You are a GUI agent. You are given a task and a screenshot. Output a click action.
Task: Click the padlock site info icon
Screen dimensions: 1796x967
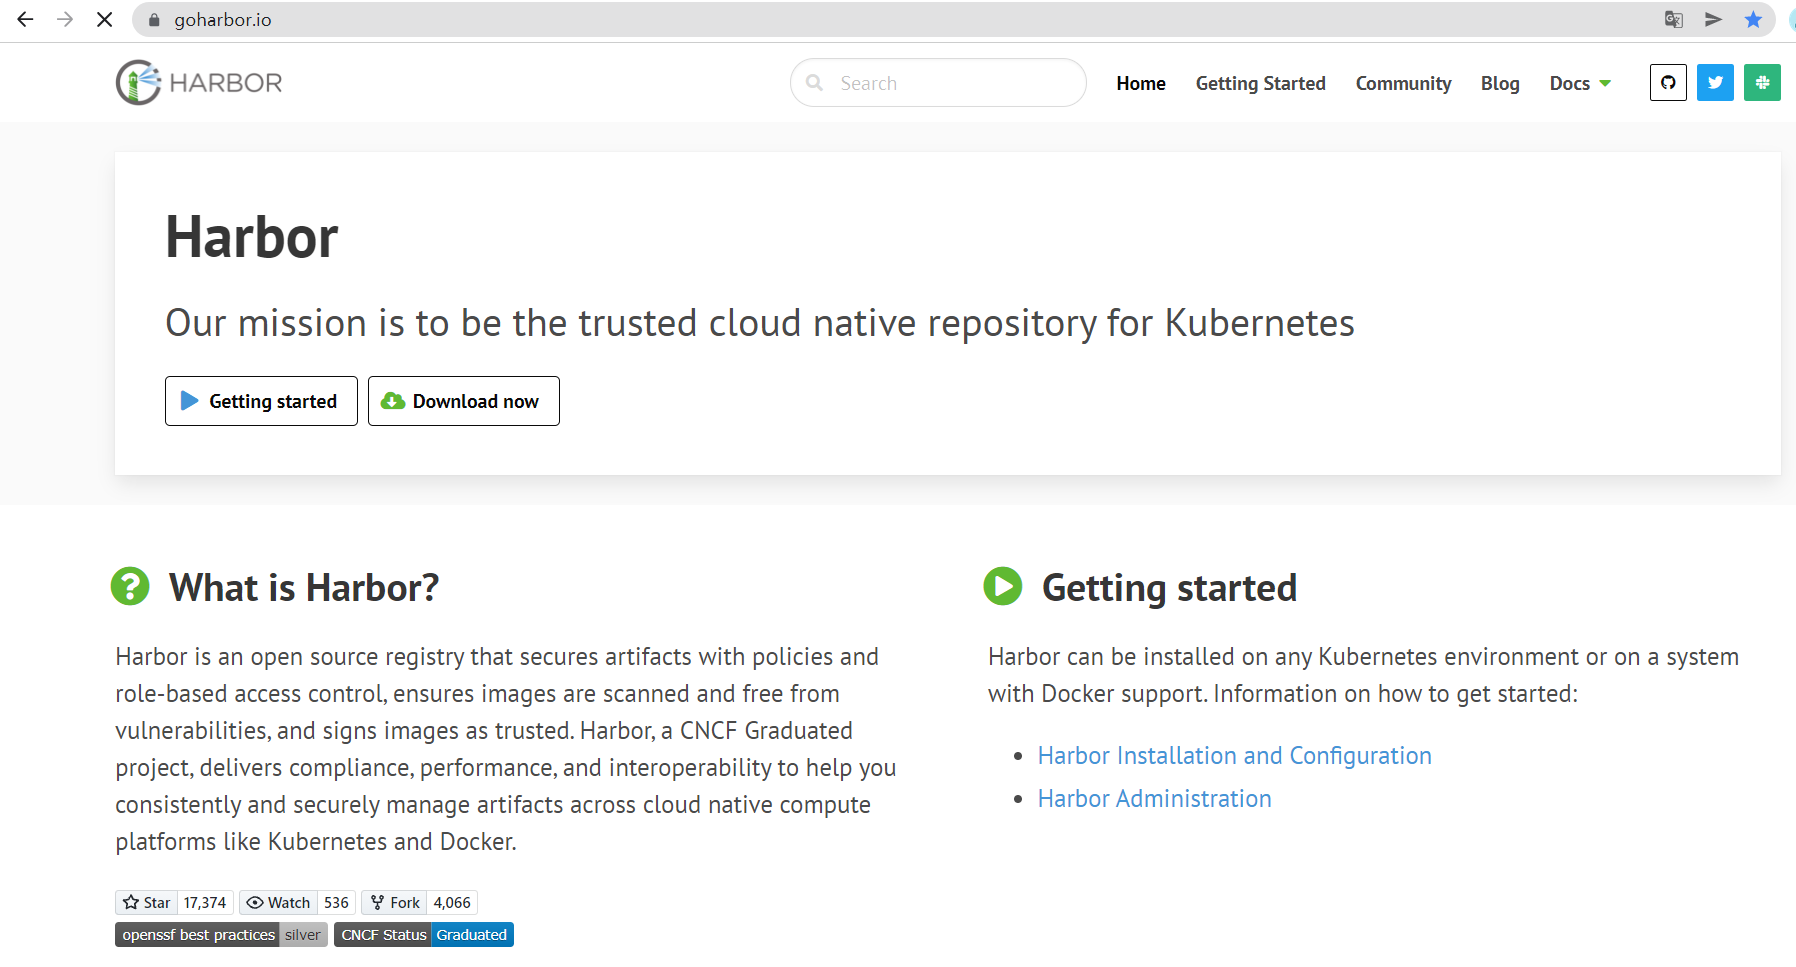point(154,20)
